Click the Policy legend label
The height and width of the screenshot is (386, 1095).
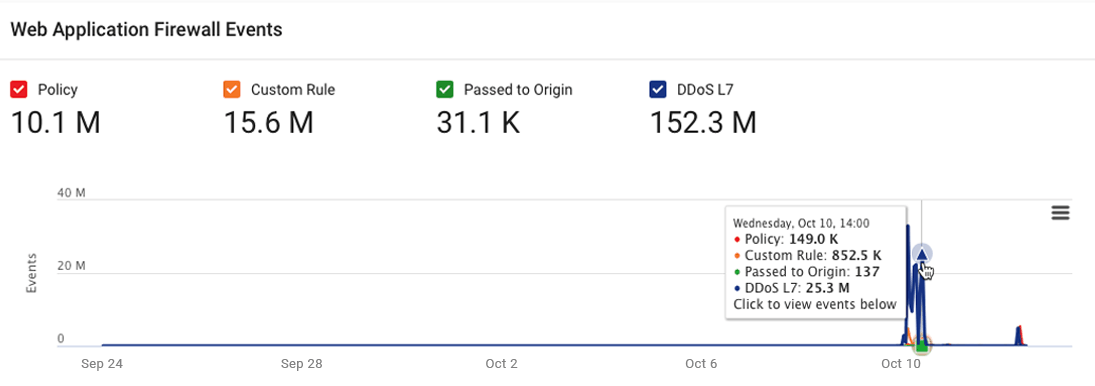coord(57,89)
